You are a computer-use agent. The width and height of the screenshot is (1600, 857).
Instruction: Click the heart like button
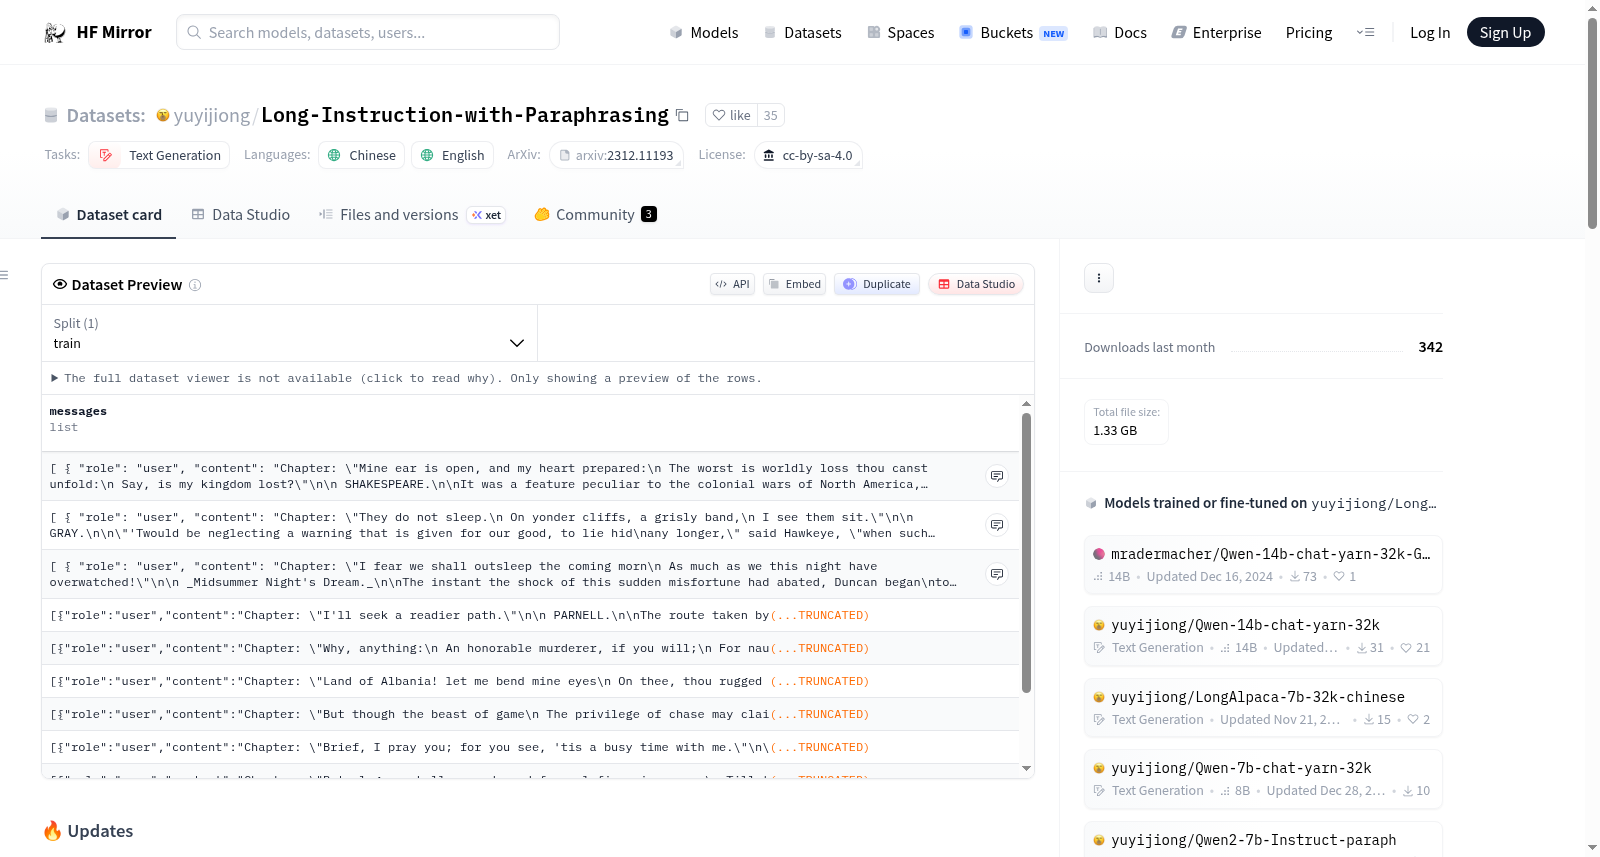pyautogui.click(x=731, y=115)
